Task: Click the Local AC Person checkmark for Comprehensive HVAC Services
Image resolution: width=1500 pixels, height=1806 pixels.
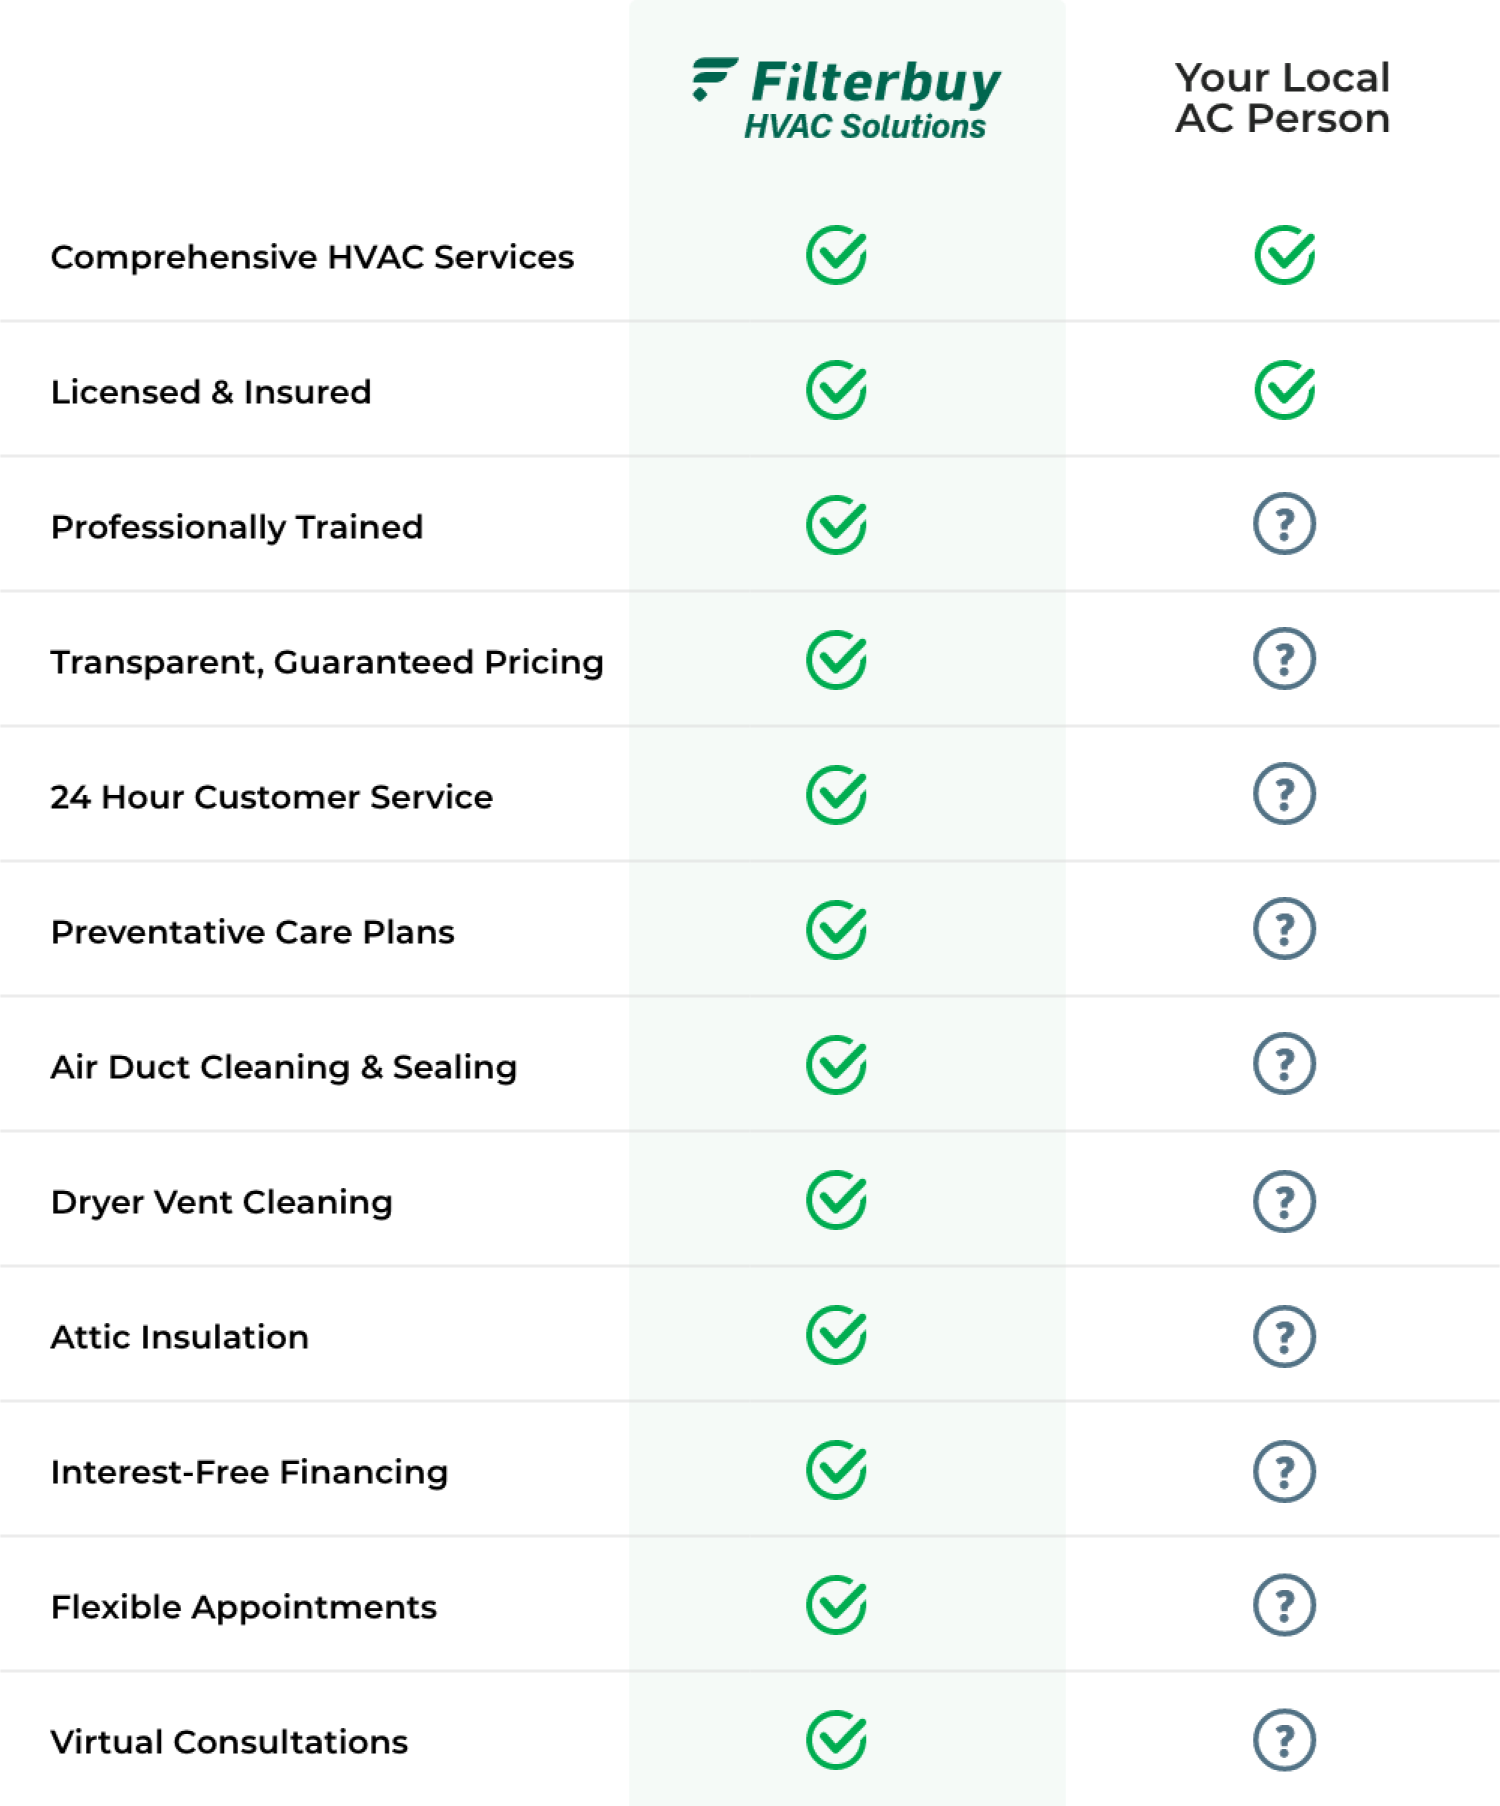Action: (x=1285, y=255)
